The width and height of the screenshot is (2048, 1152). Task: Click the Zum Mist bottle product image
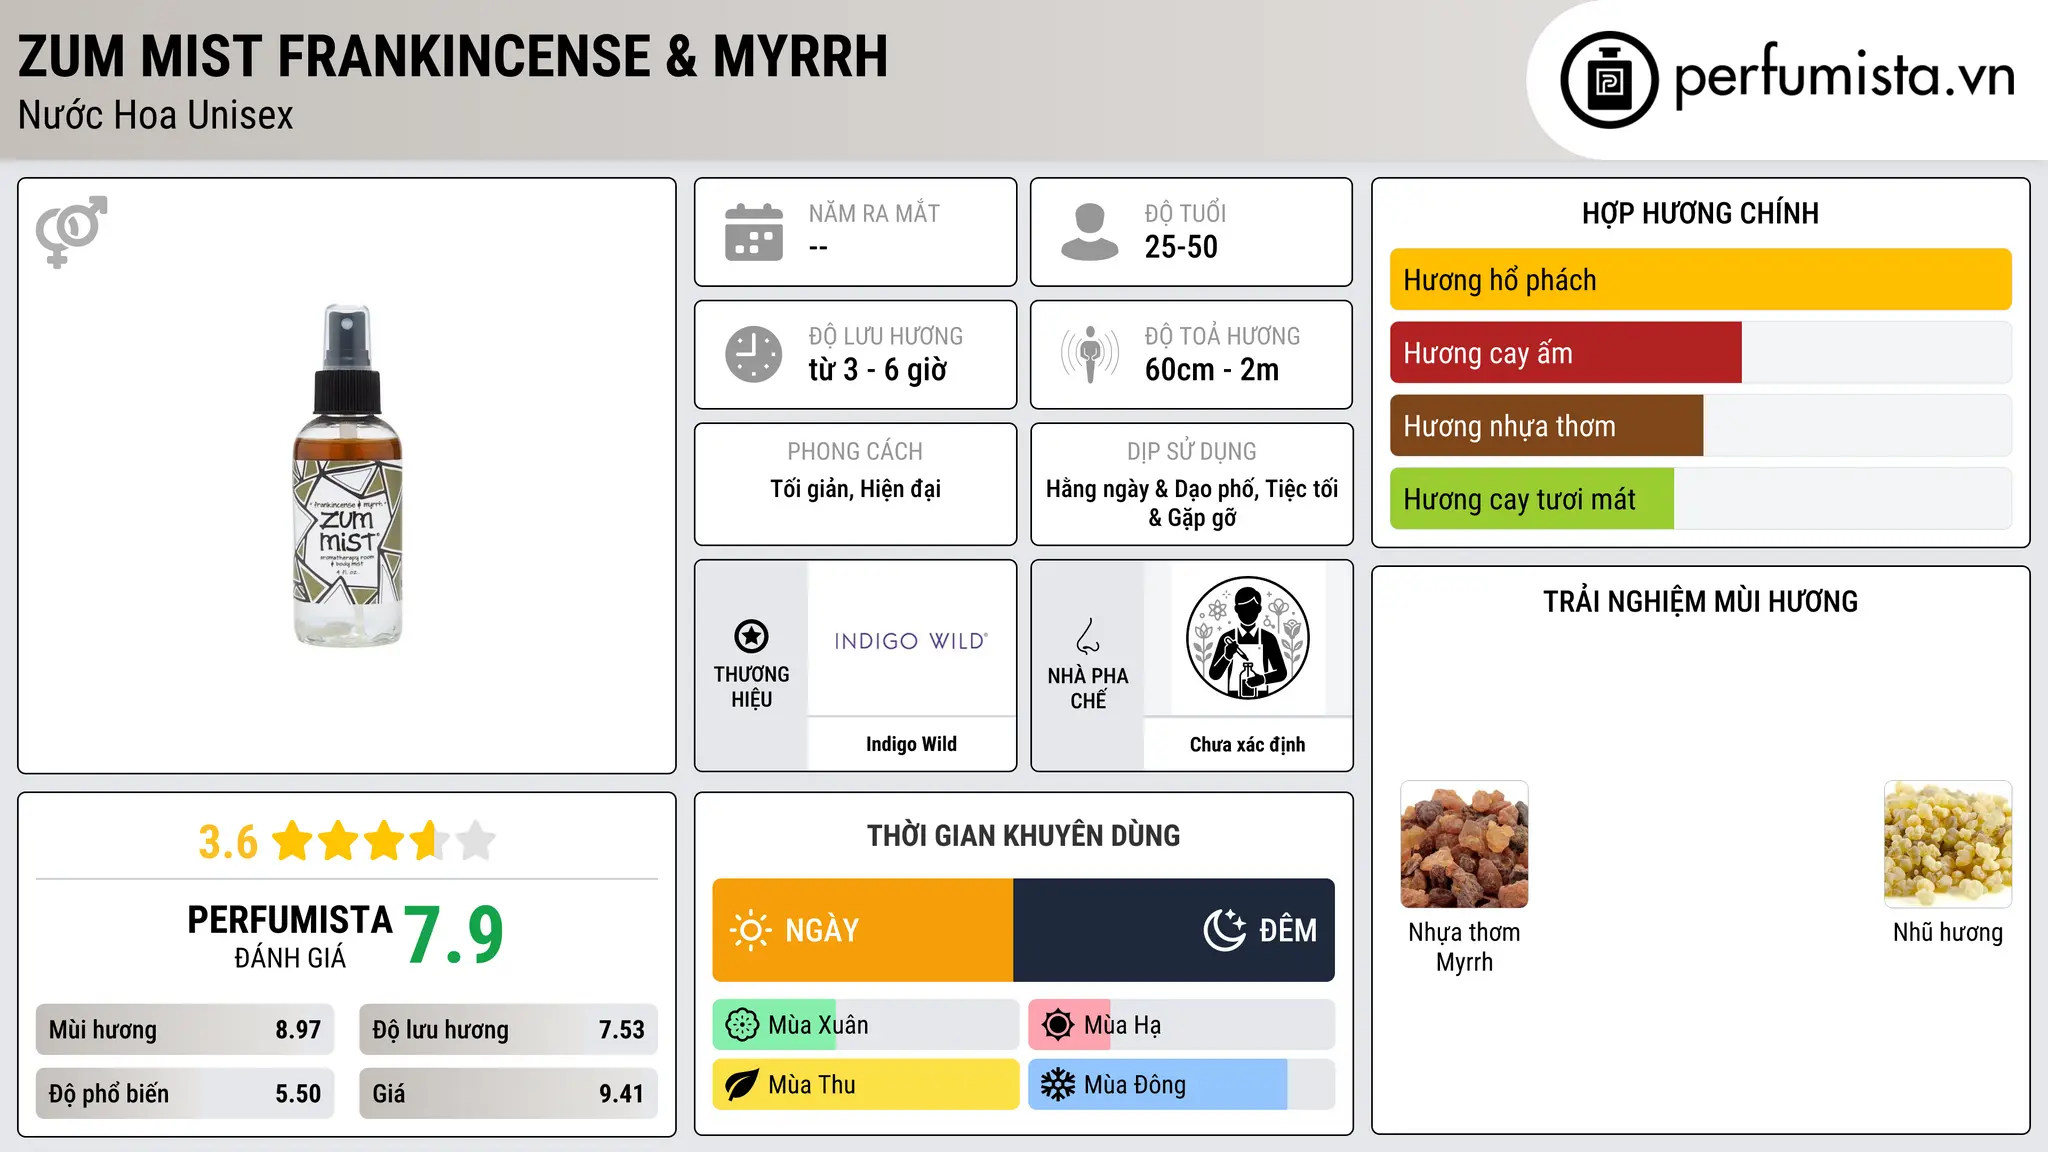point(347,476)
